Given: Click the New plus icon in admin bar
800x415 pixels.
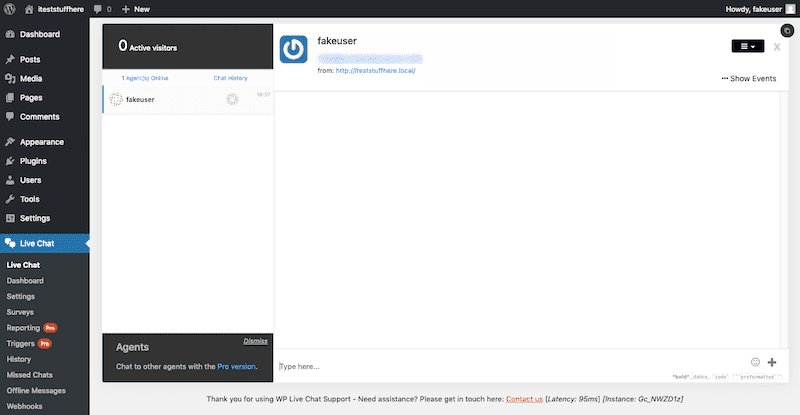Looking at the screenshot, I should (126, 9).
